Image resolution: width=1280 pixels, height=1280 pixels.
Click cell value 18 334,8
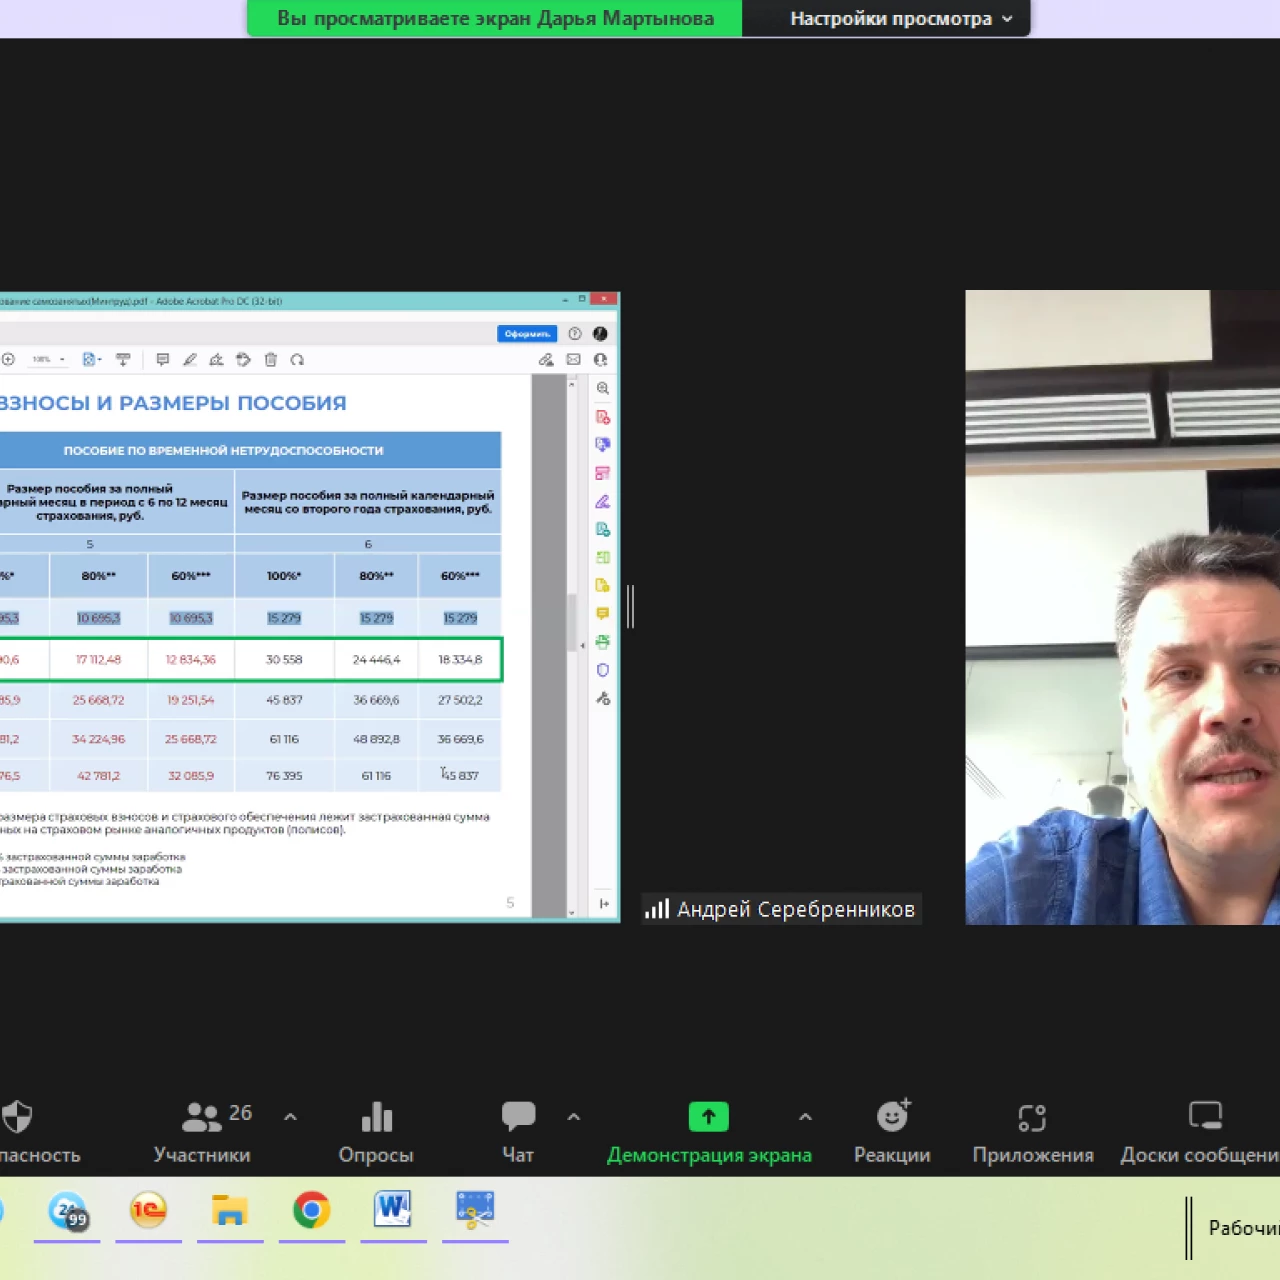[x=460, y=660]
